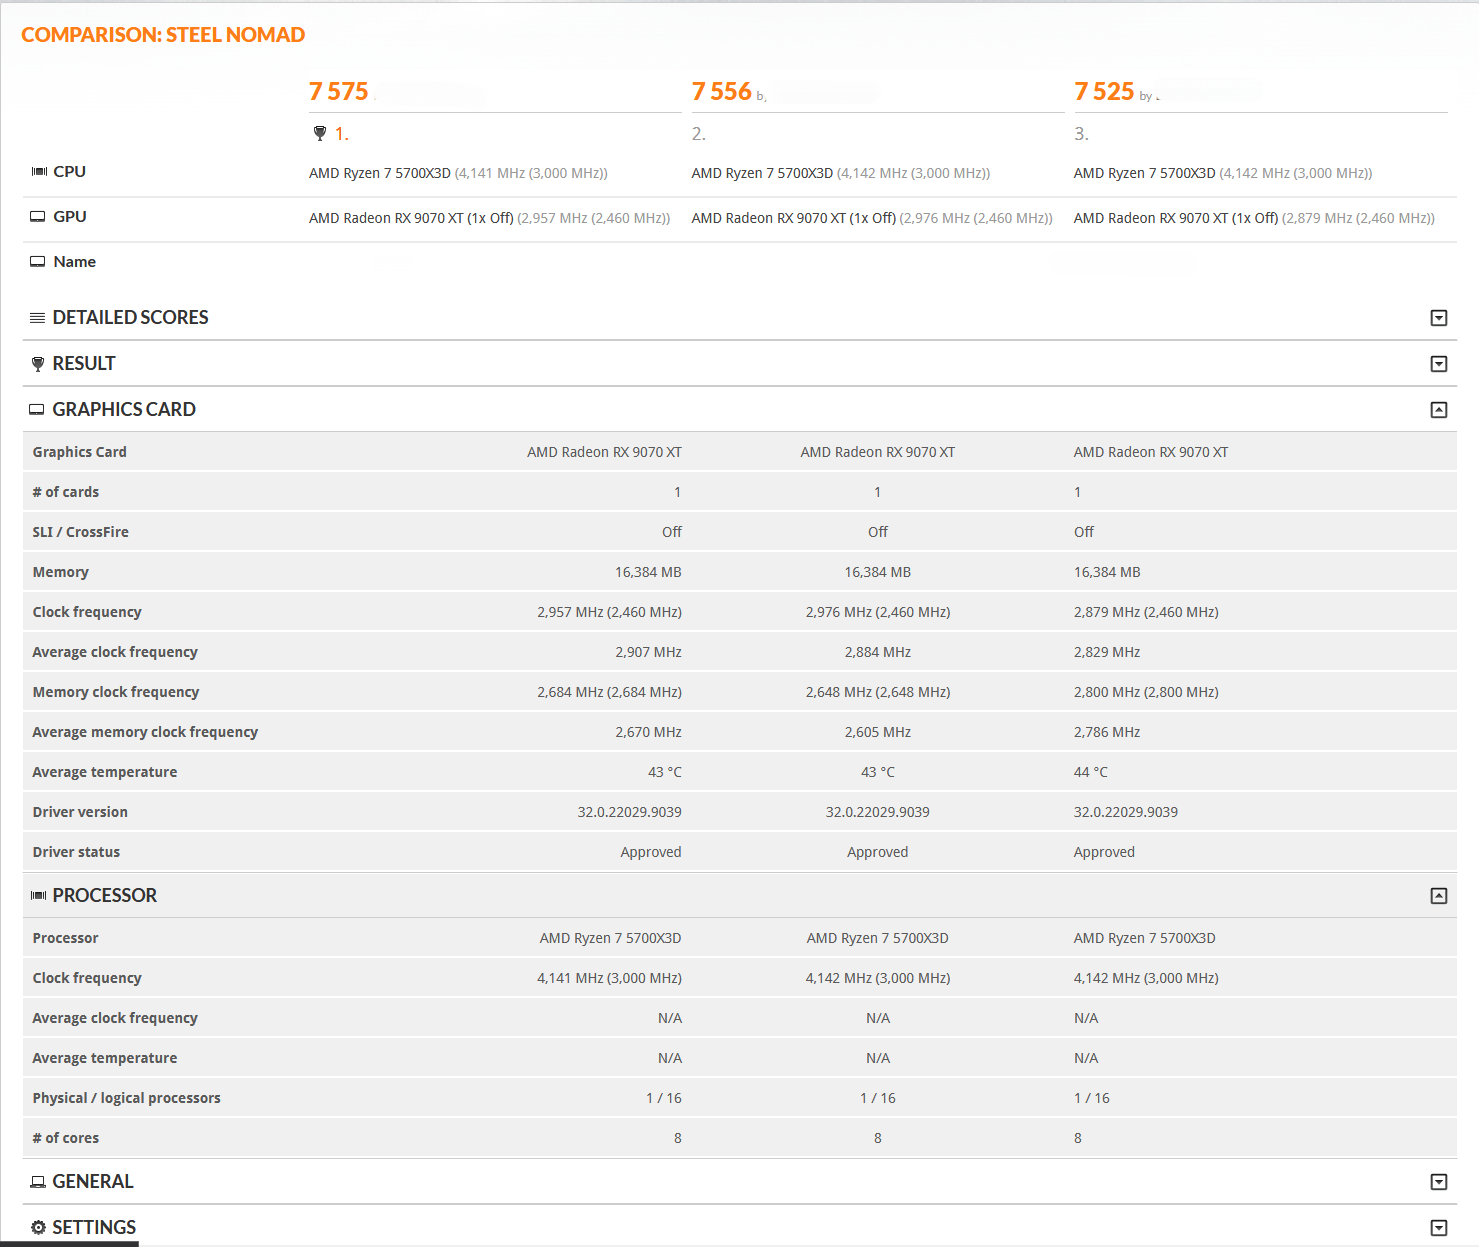The height and width of the screenshot is (1247, 1479).
Task: Click the Graphics Card Memory row label
Action: [61, 572]
